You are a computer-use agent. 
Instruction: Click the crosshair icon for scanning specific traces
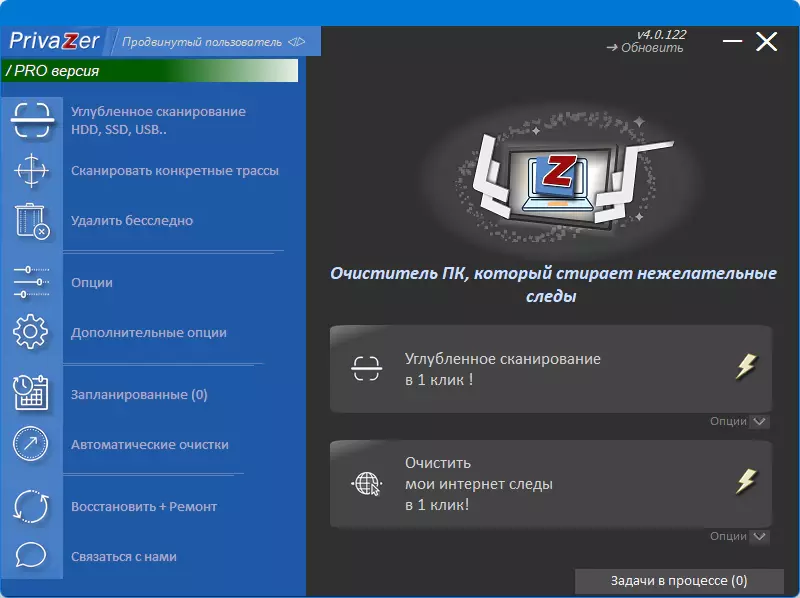coord(32,170)
